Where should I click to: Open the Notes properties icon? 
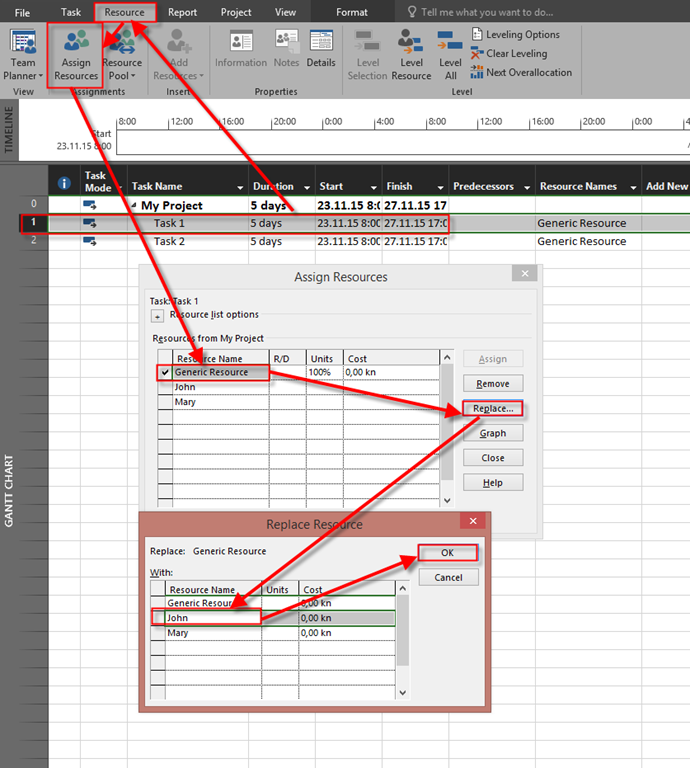[x=287, y=48]
